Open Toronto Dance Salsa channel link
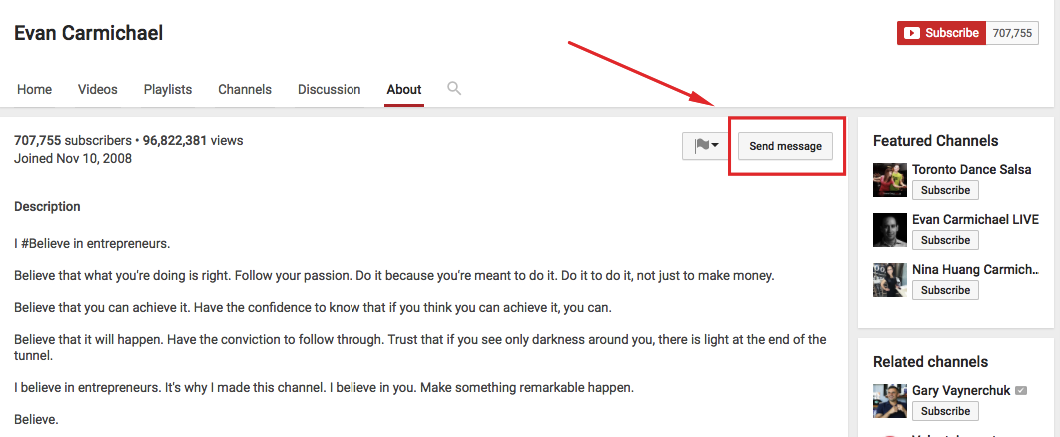 971,169
